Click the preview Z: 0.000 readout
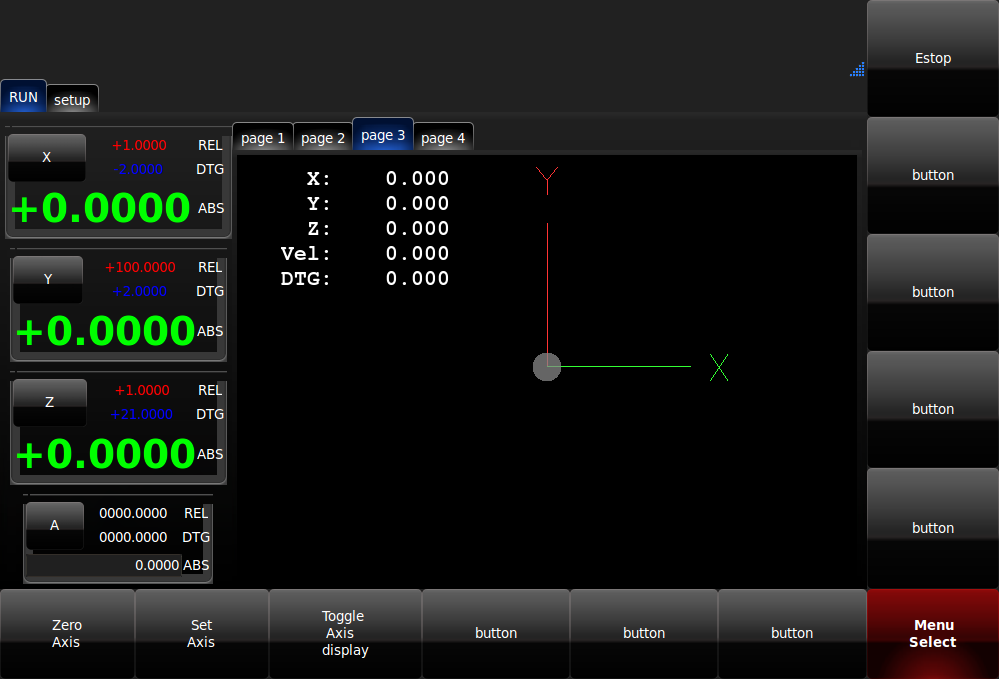Image resolution: width=999 pixels, height=679 pixels. (378, 228)
